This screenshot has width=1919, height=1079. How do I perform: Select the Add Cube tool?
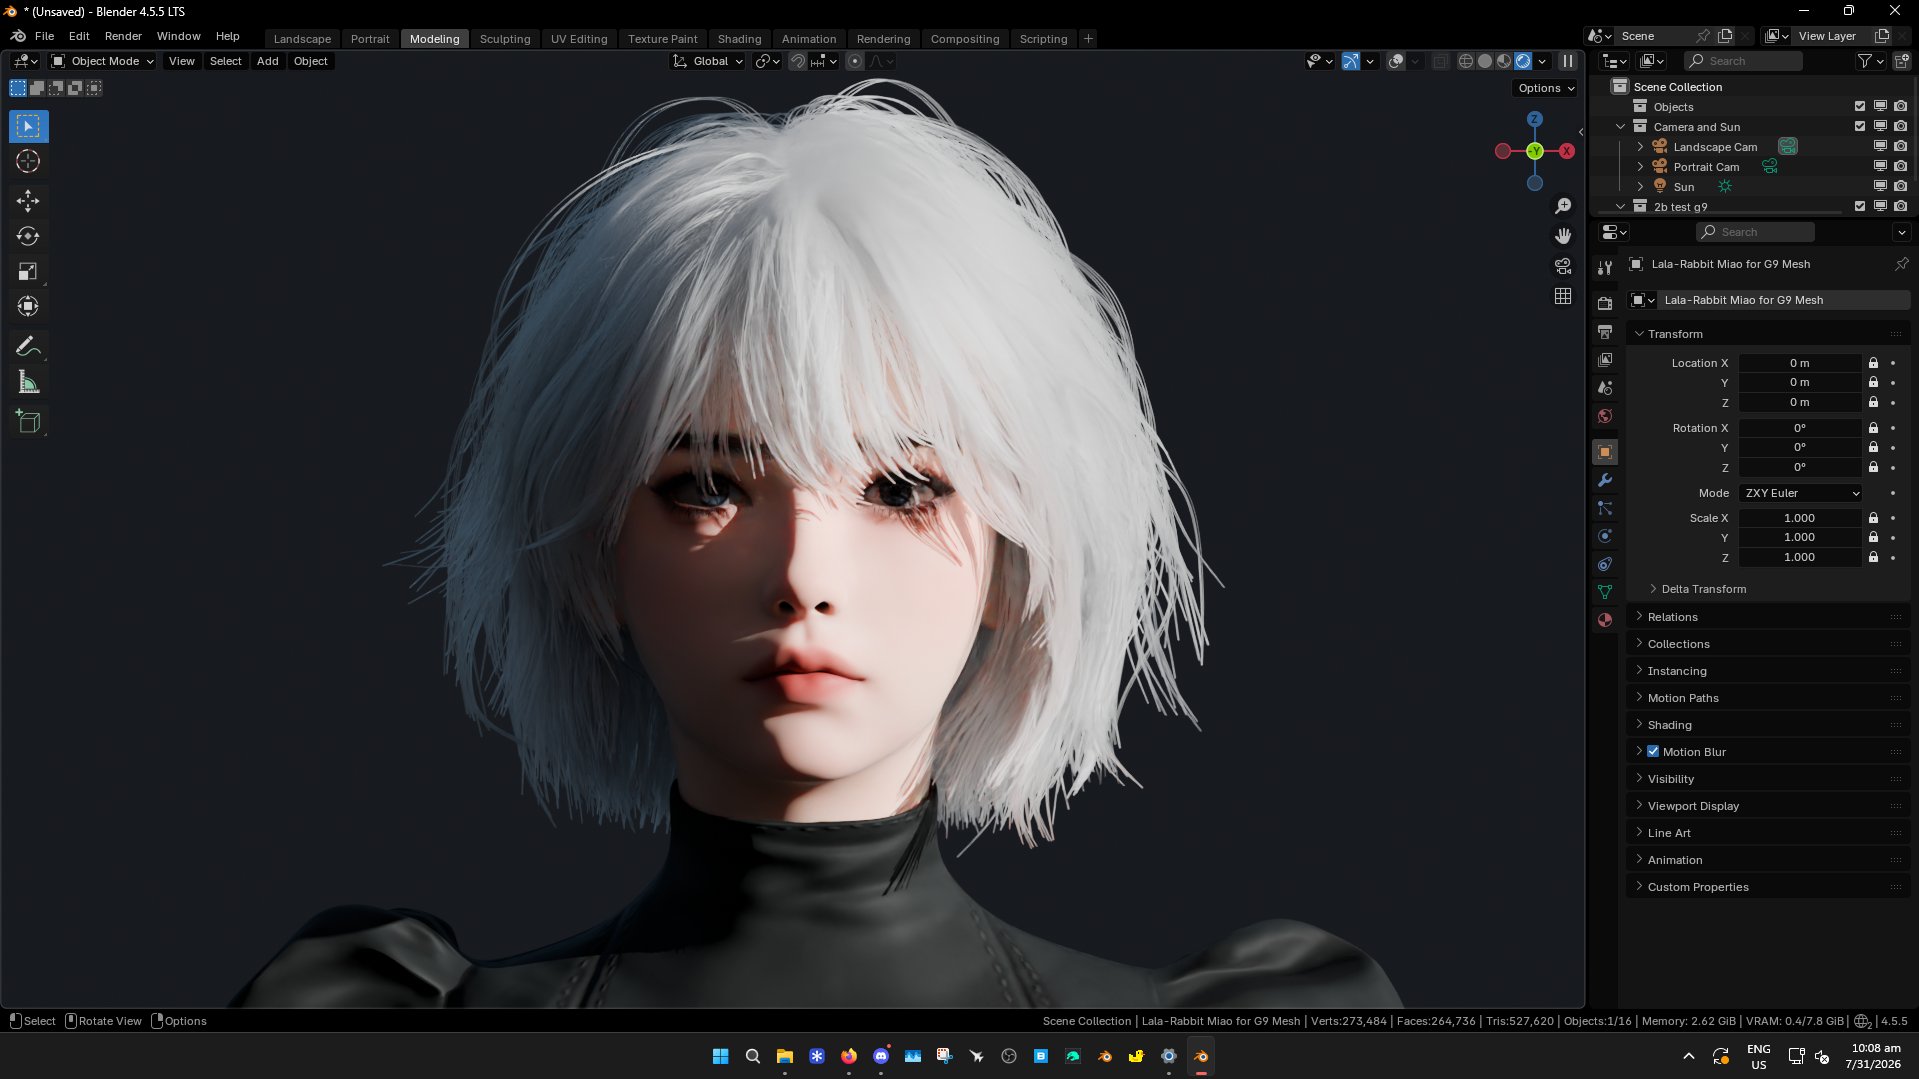(x=28, y=421)
